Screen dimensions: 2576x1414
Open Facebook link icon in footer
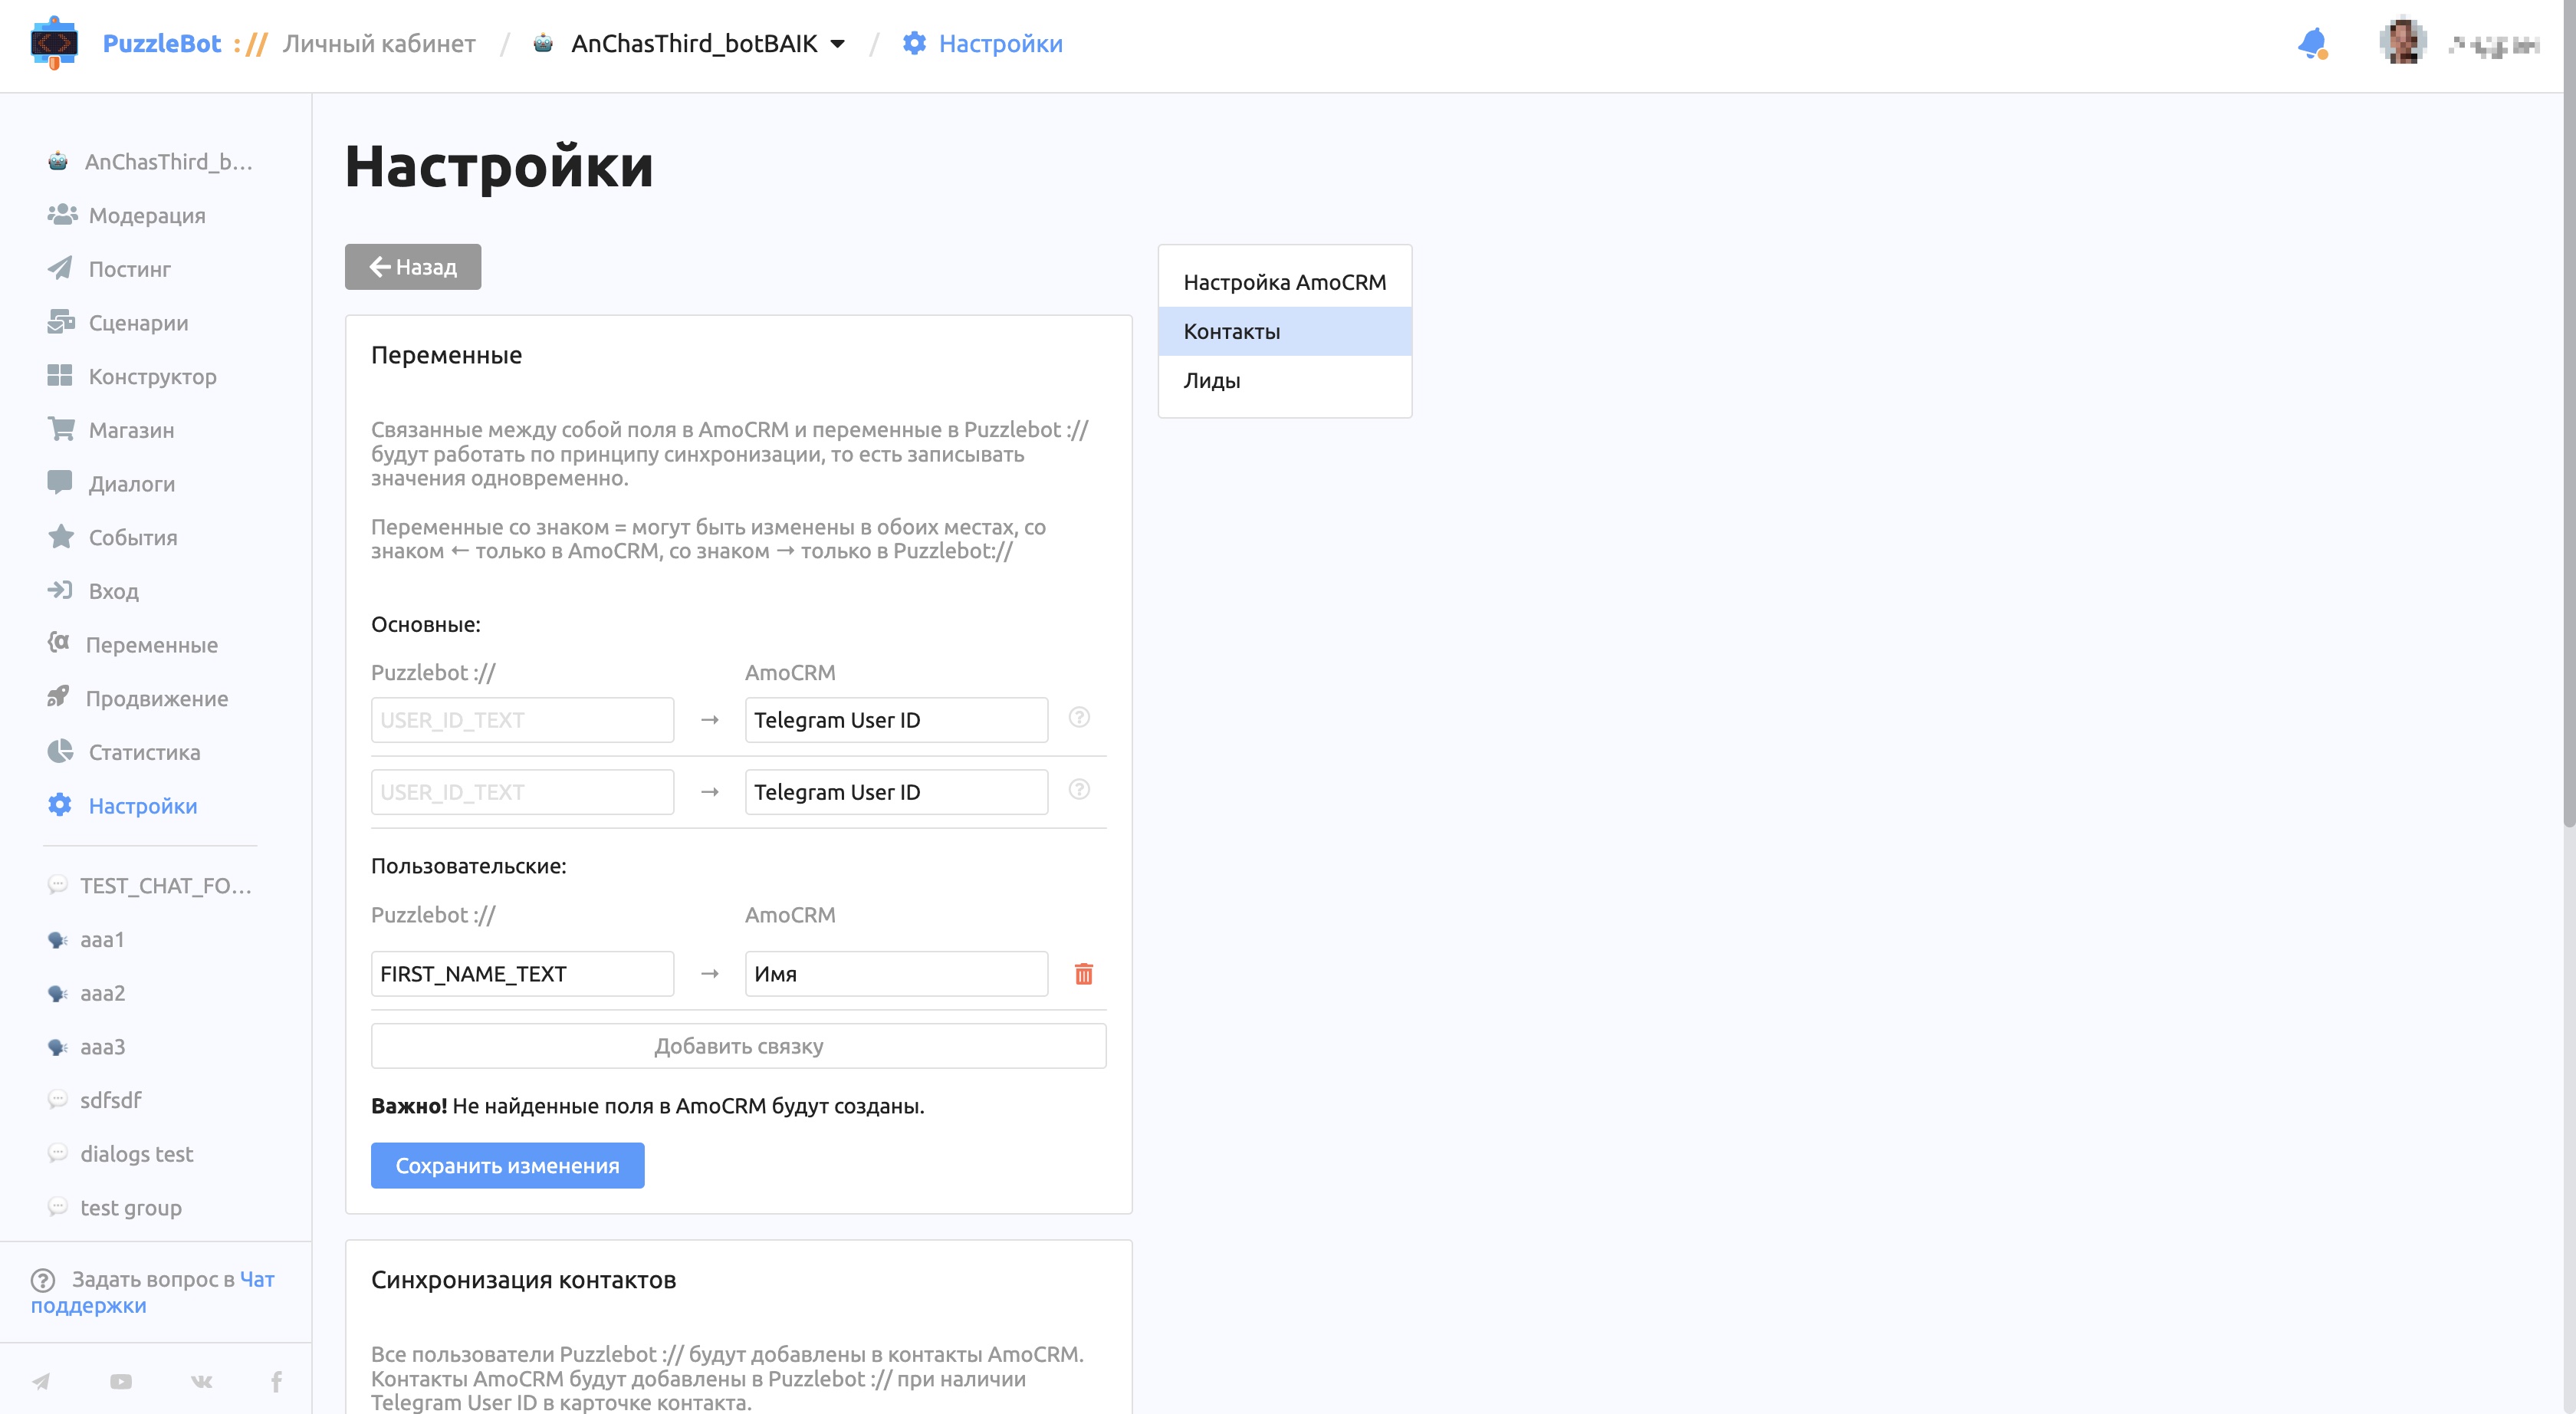pos(277,1381)
